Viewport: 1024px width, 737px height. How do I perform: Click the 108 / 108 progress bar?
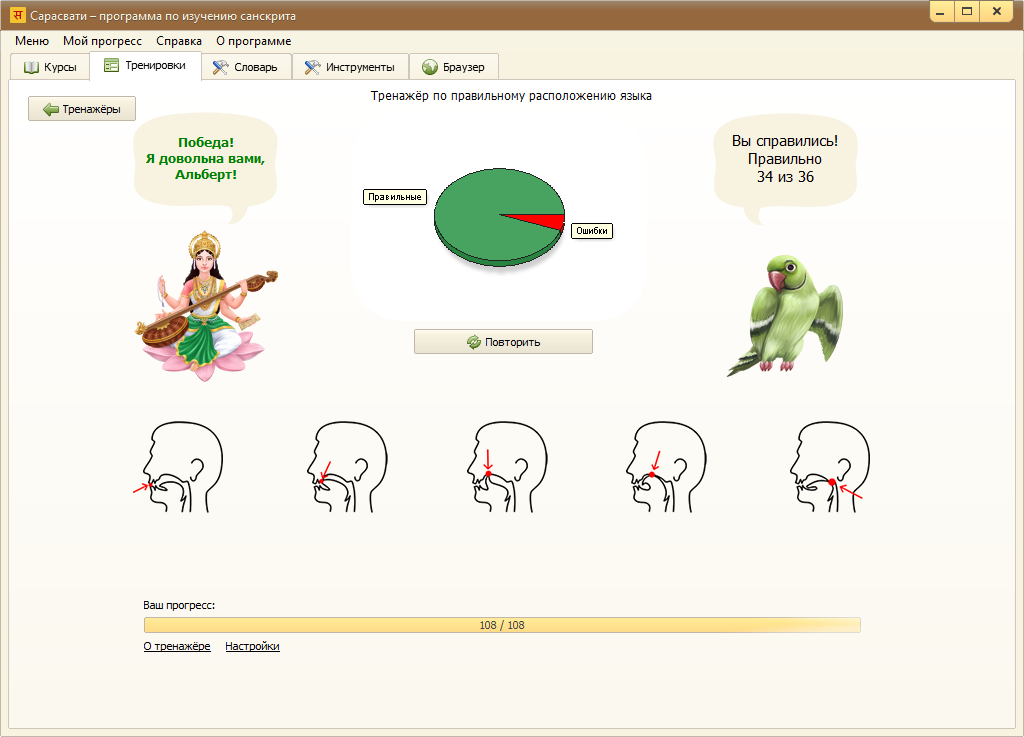click(x=502, y=625)
